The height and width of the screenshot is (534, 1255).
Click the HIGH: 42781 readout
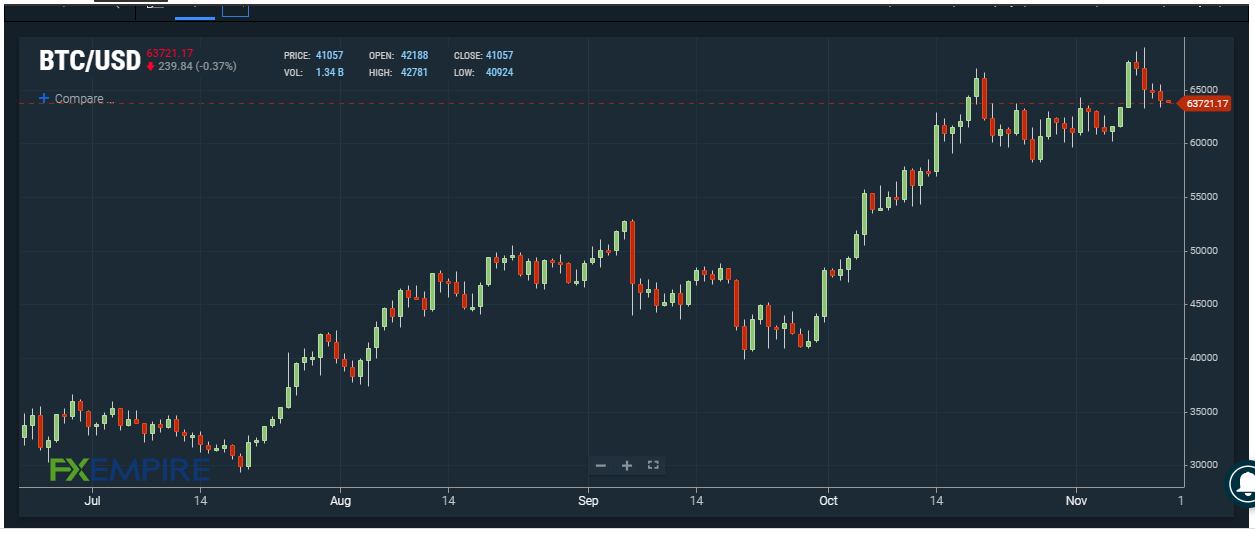click(398, 72)
